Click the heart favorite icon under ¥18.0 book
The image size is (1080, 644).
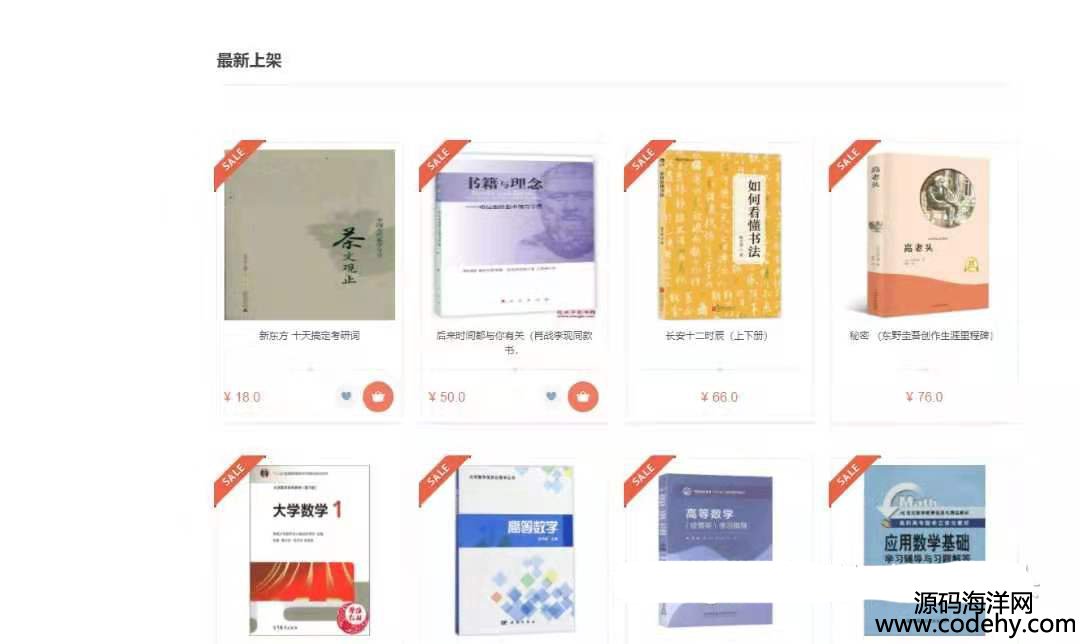tap(346, 396)
